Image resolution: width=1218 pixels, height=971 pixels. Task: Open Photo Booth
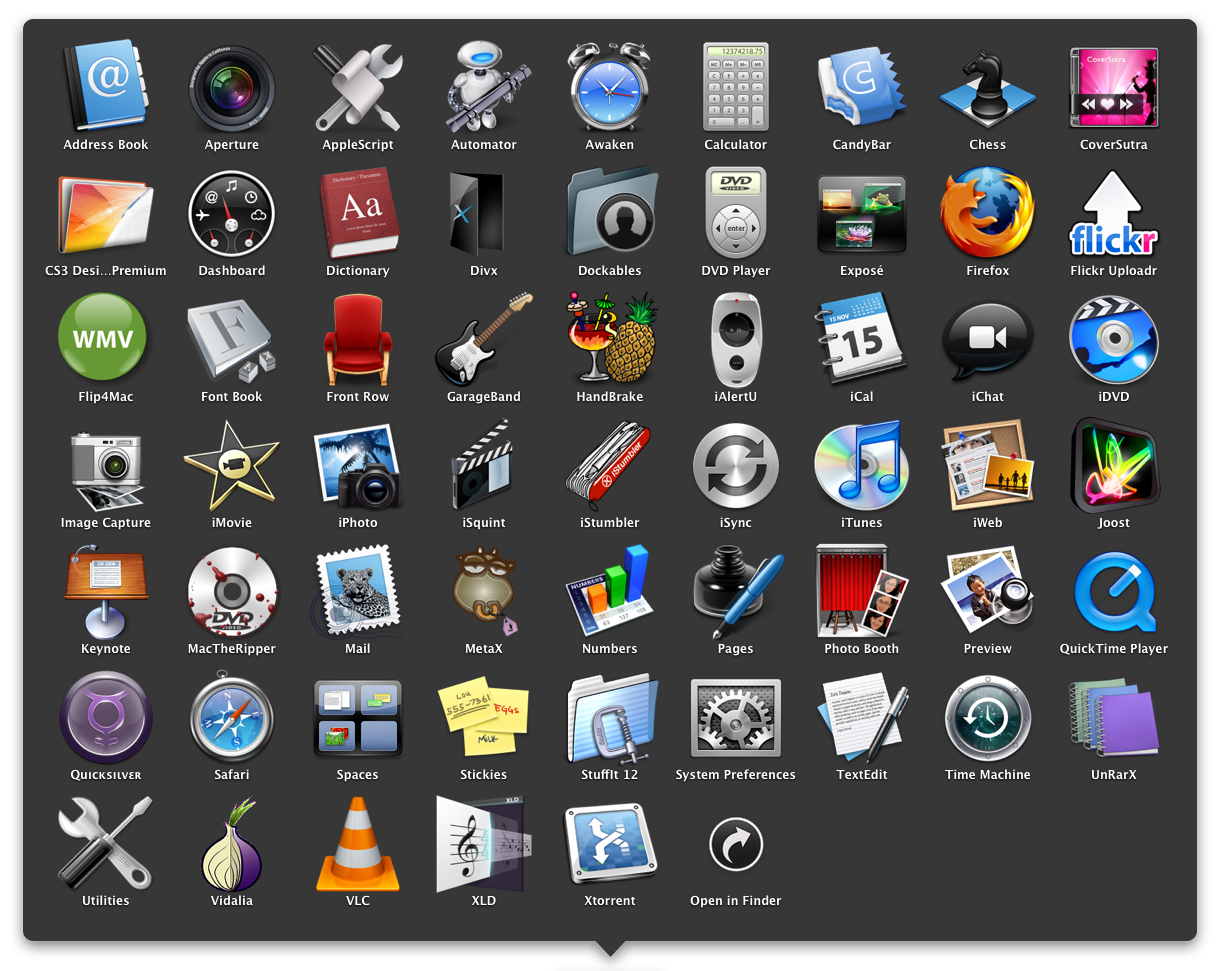click(862, 591)
